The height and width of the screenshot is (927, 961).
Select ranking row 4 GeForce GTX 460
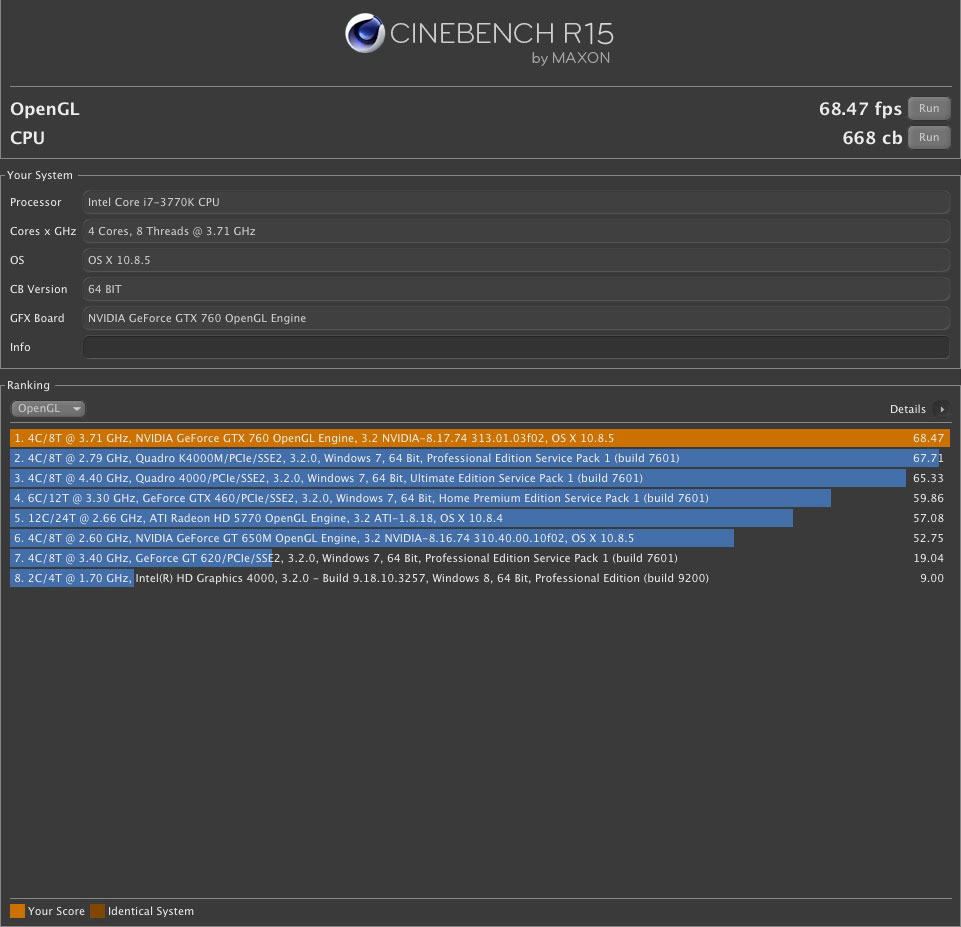click(x=480, y=498)
